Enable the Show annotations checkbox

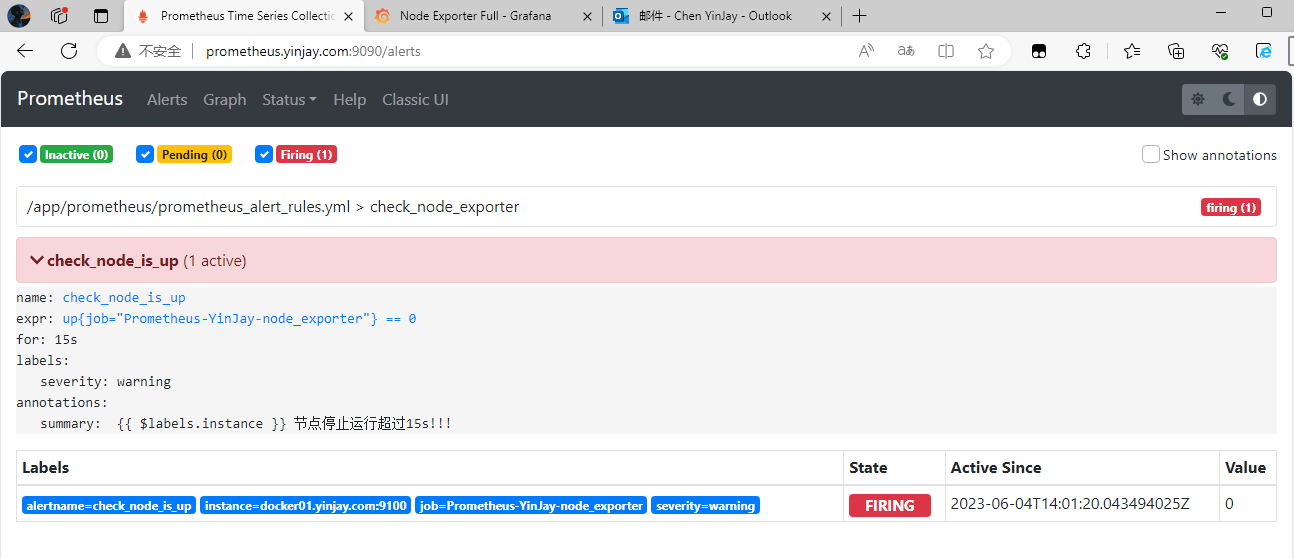pos(1151,154)
